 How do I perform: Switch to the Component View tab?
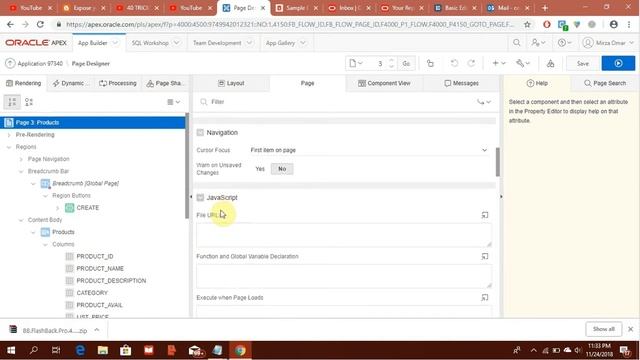point(384,83)
